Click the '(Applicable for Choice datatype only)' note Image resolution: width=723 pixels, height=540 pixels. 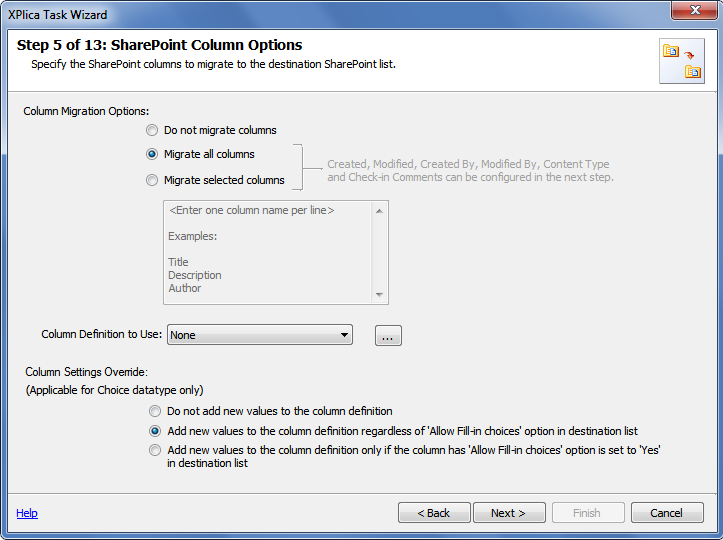tap(114, 390)
